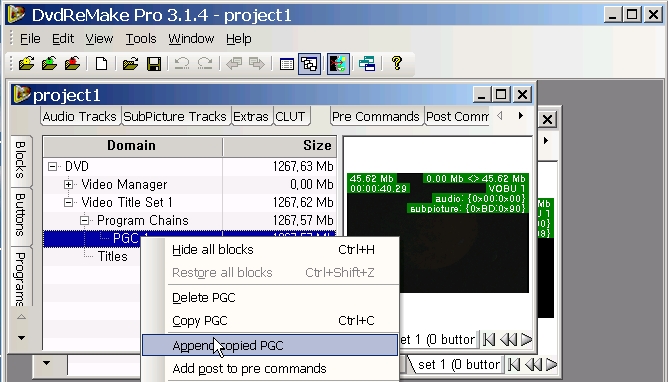Toggle the overlapping windows view button

[309, 64]
